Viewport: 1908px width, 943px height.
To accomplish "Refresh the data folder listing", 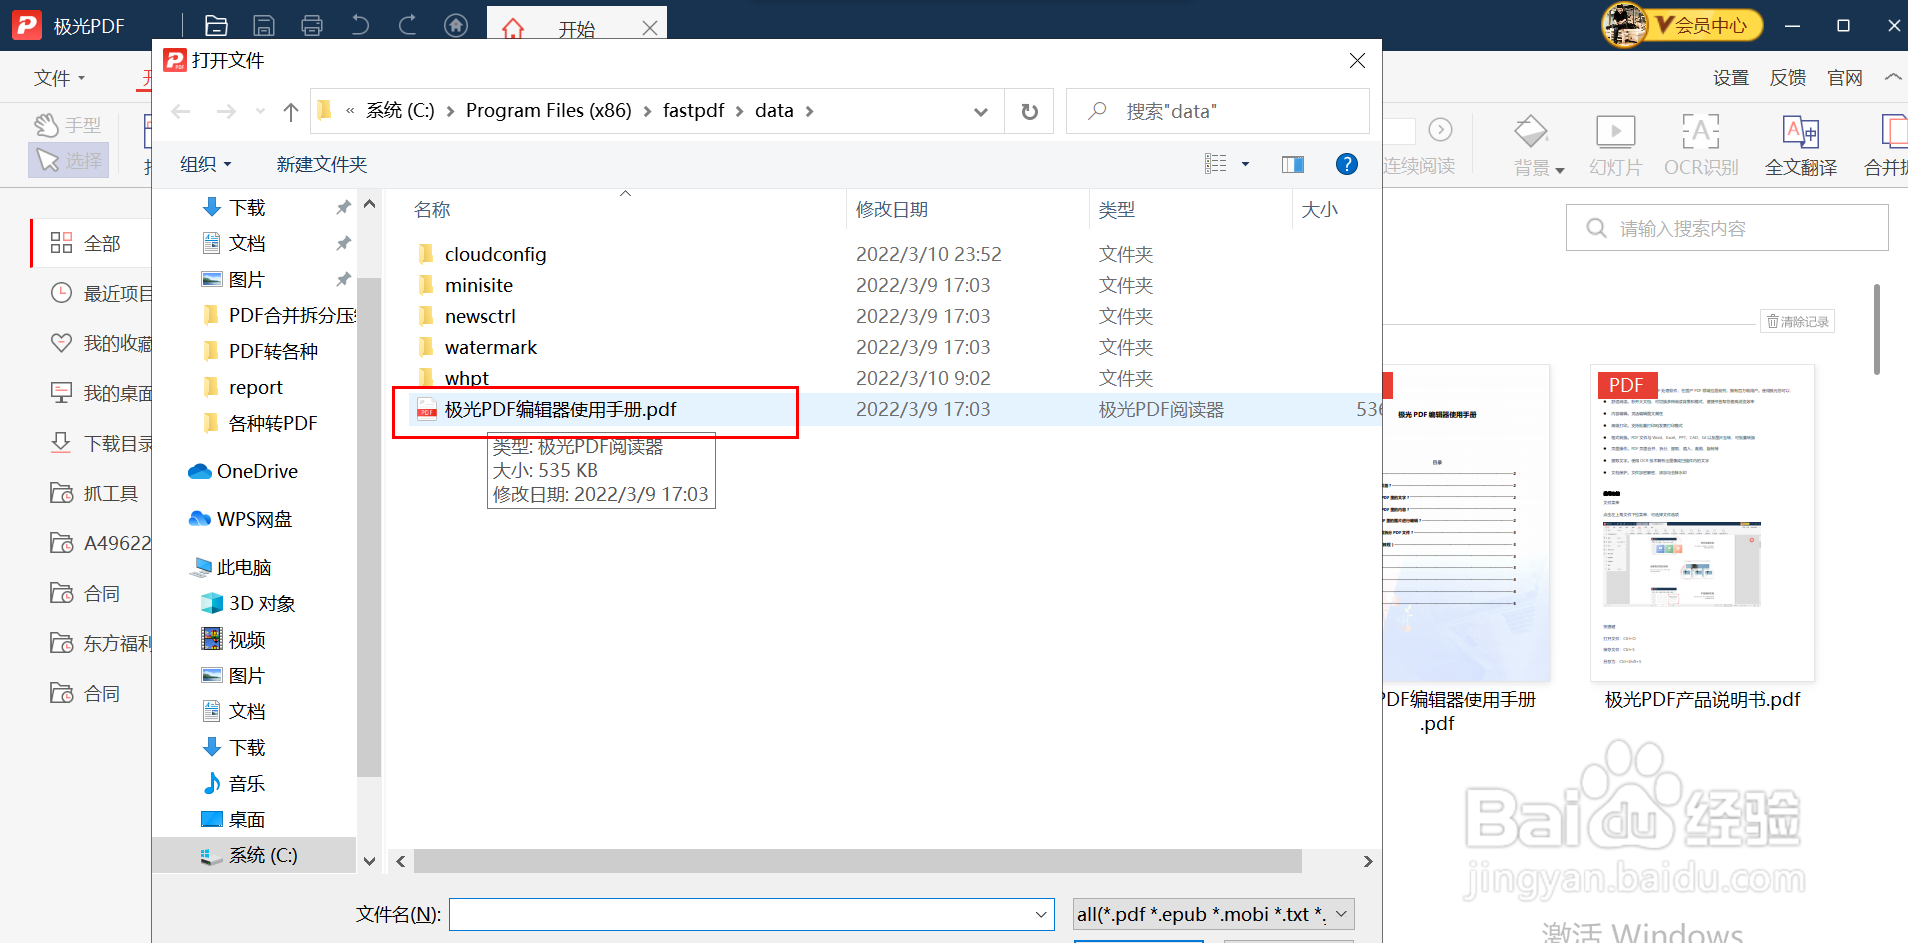I will (x=1029, y=111).
